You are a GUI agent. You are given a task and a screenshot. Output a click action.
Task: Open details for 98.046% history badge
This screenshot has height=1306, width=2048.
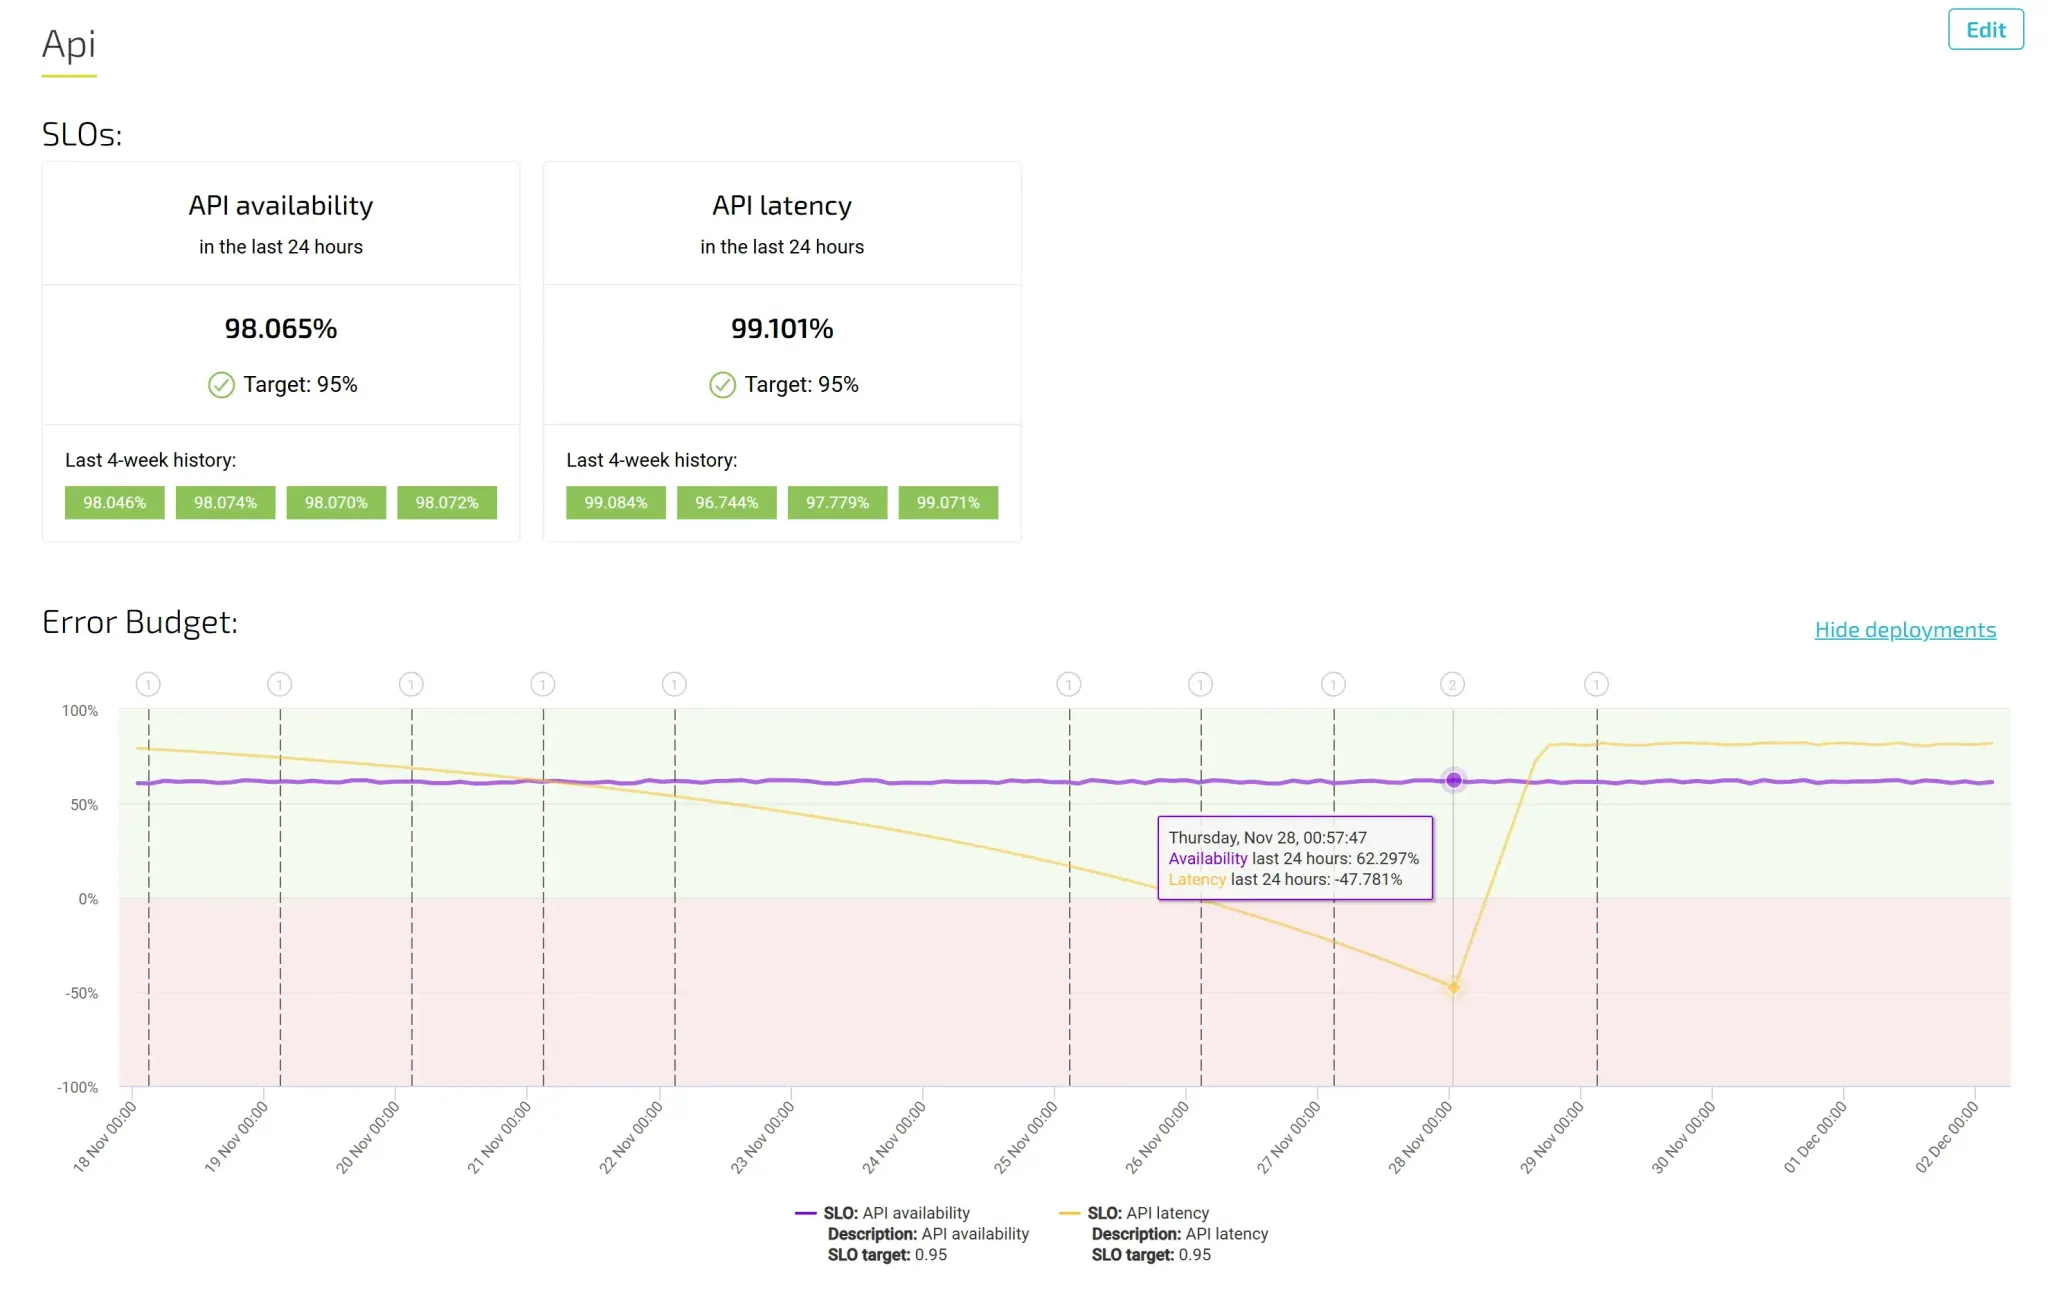point(114,502)
